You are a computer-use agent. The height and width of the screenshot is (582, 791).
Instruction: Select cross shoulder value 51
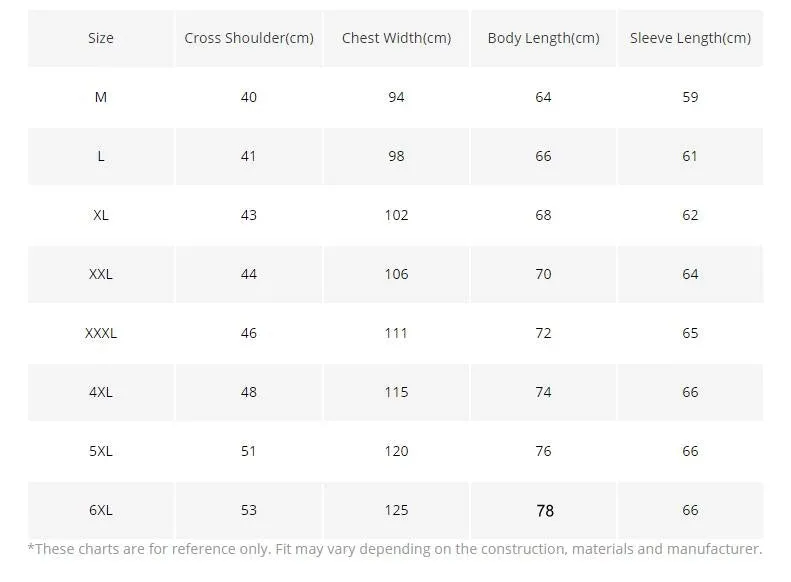coord(249,451)
